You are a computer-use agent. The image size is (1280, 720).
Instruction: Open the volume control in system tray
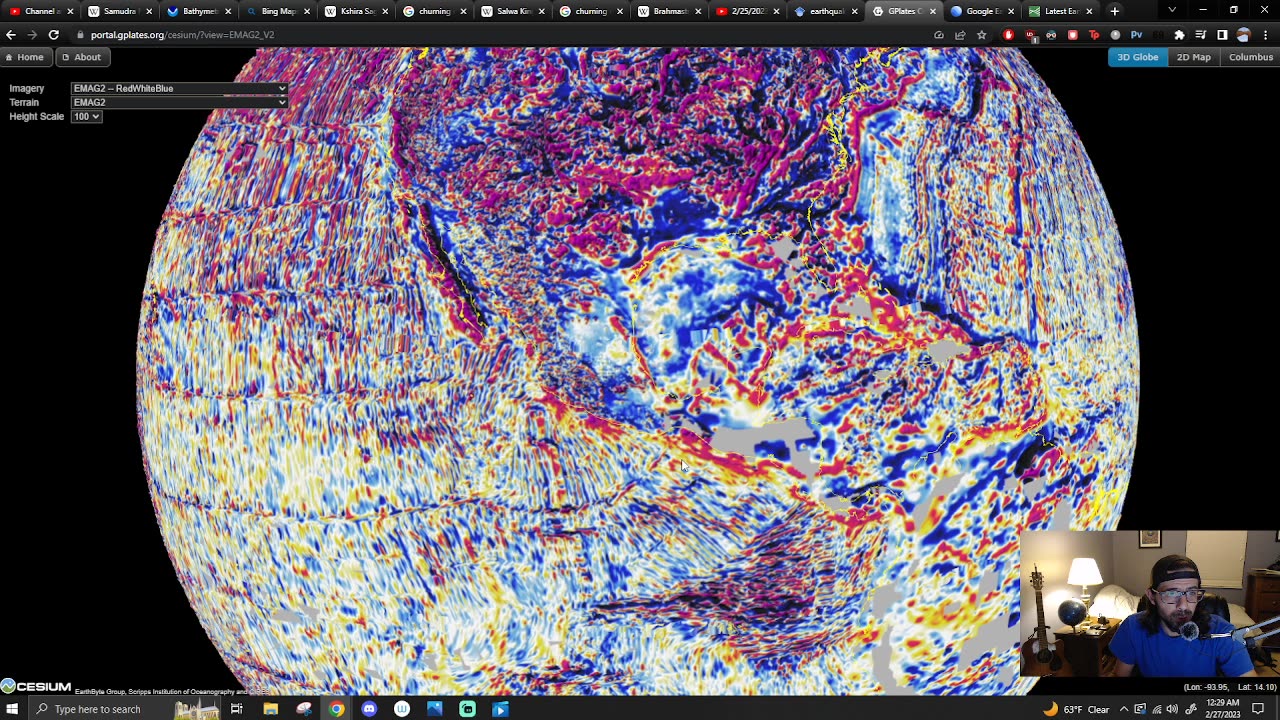pyautogui.click(x=1172, y=709)
